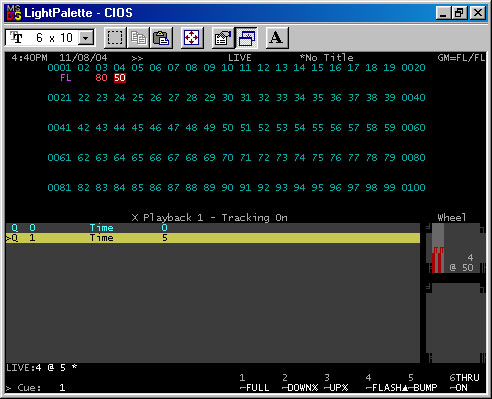492x399 pixels.
Task: Click the 6 x 10 font size box
Action: coord(50,37)
